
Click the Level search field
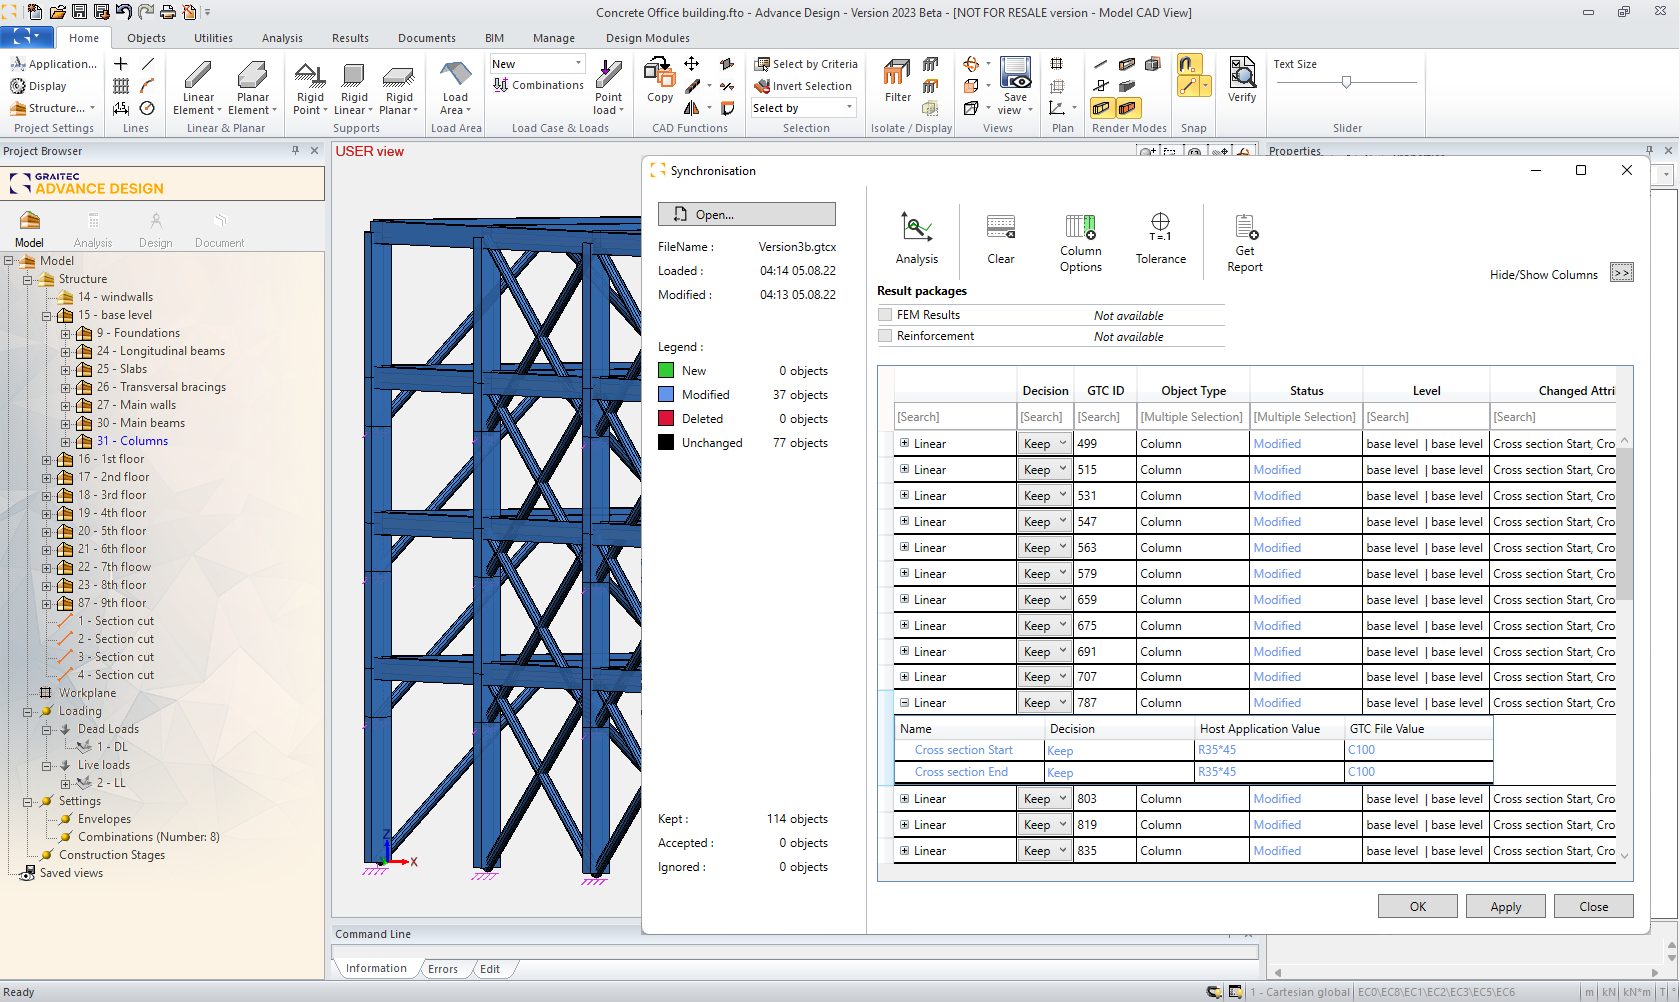coord(1426,417)
